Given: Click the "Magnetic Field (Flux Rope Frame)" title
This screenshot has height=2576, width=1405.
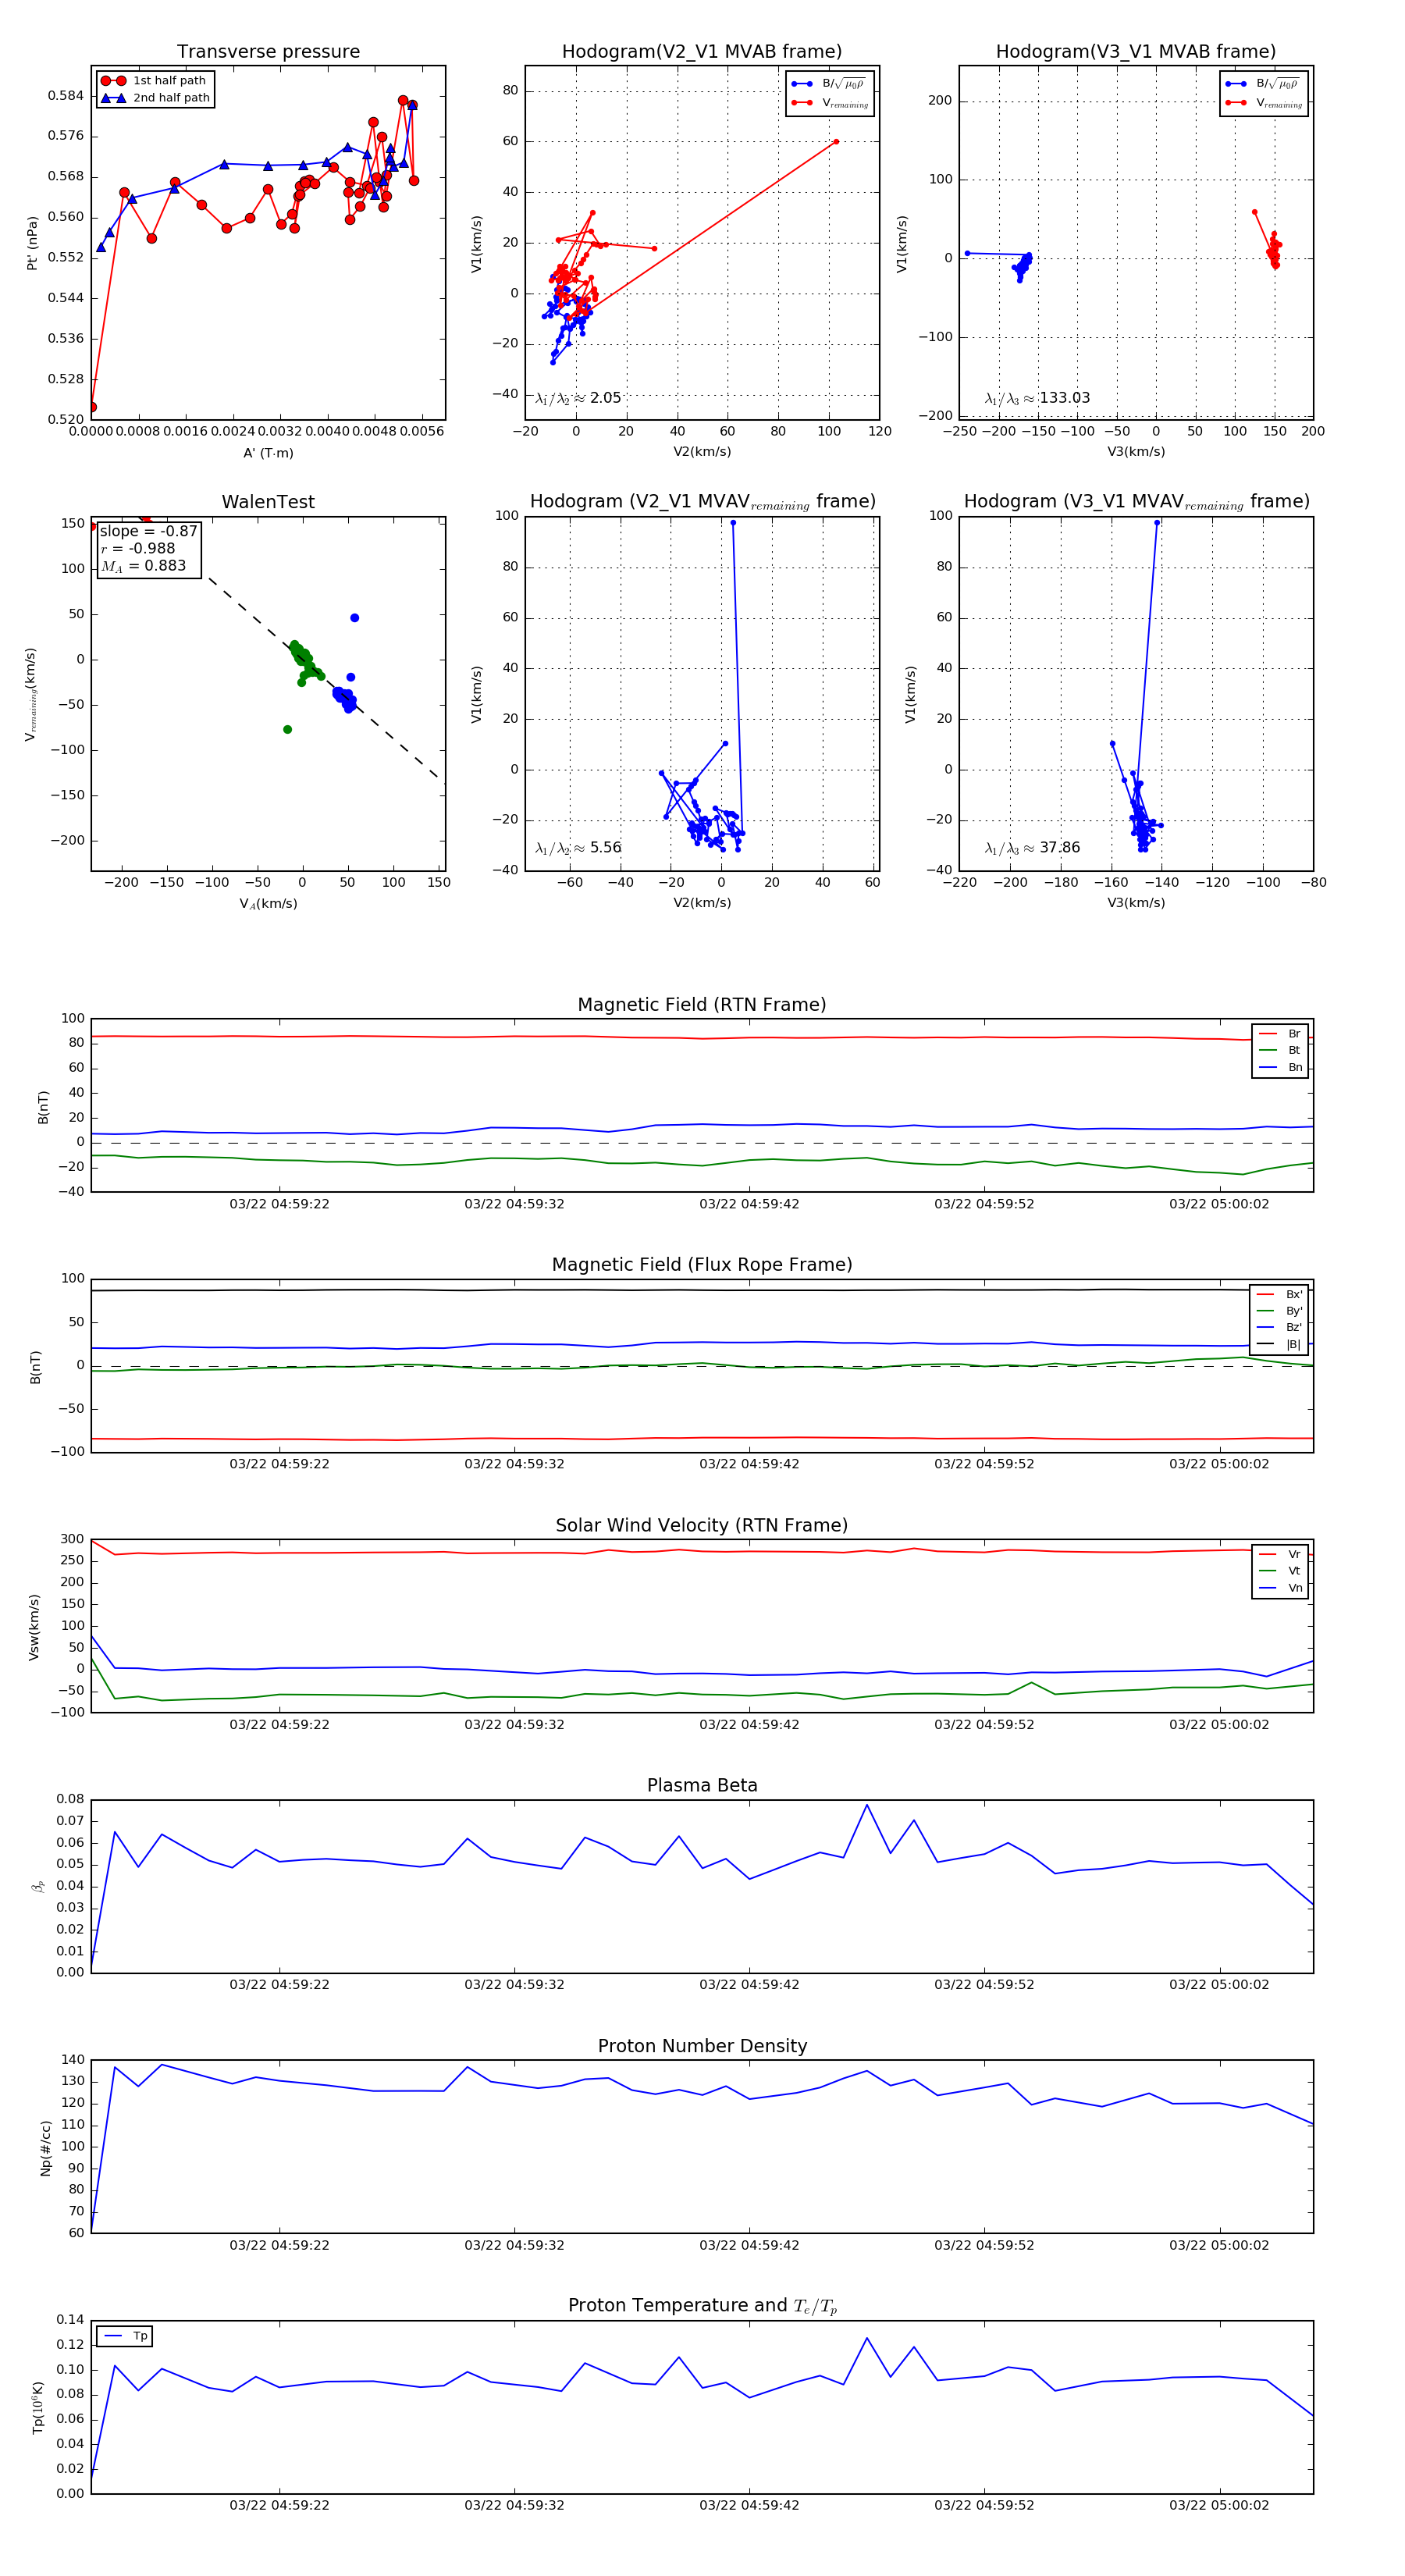Looking at the screenshot, I should (x=702, y=1265).
